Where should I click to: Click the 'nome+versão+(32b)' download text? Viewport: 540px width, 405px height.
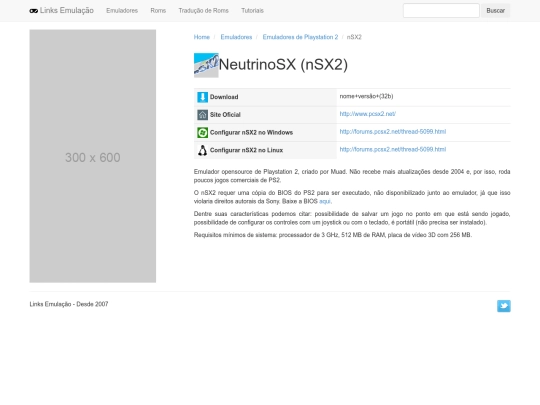click(x=366, y=96)
